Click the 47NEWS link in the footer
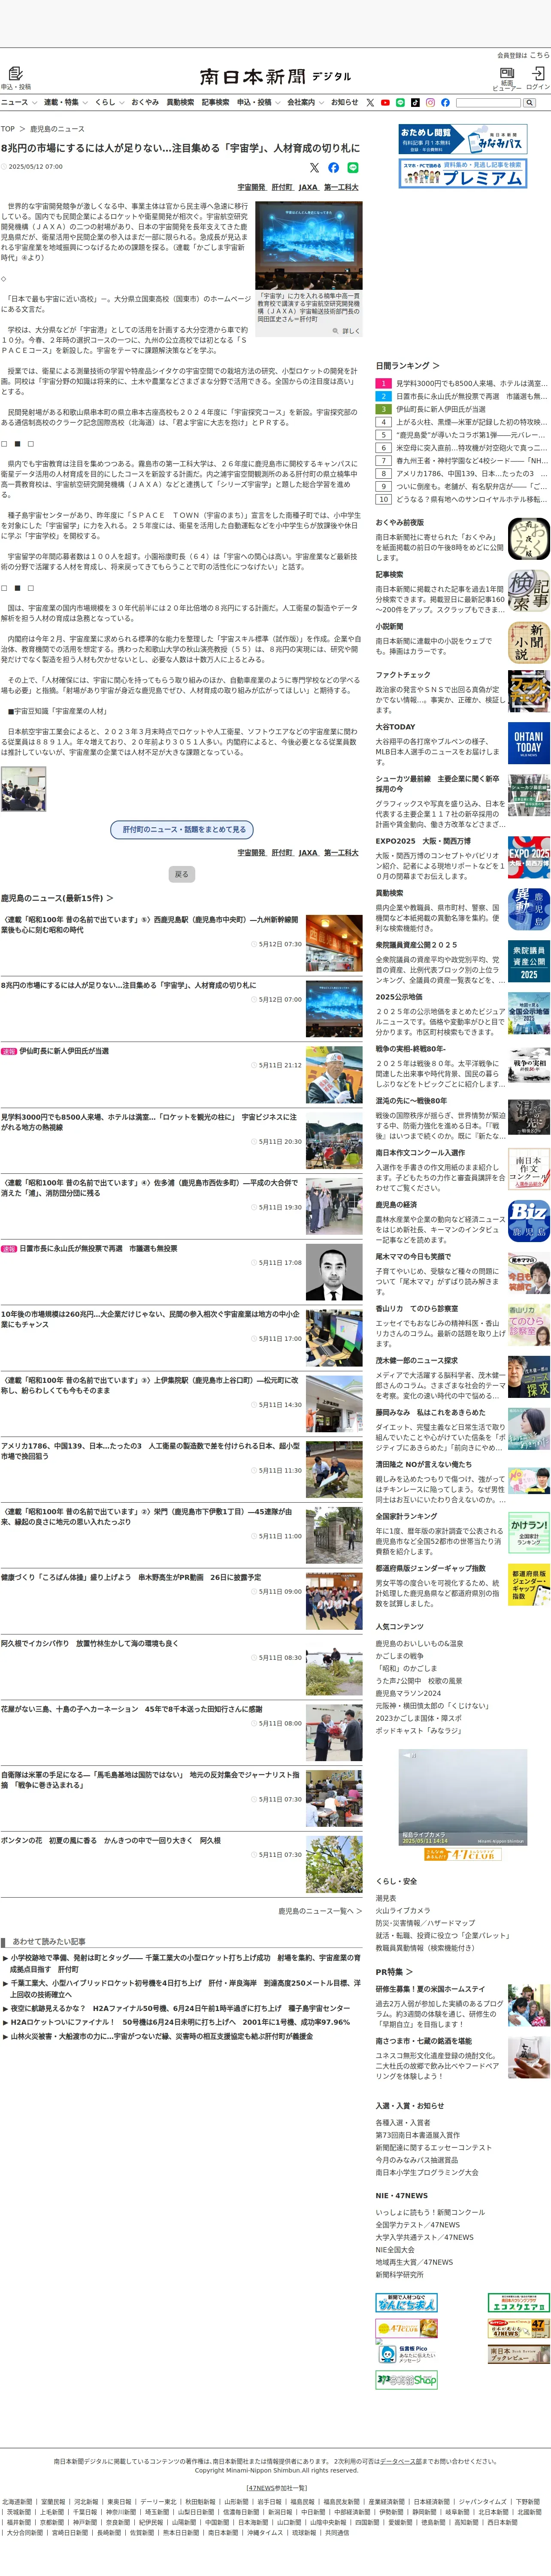The width and height of the screenshot is (551, 2576). click(x=260, y=2488)
